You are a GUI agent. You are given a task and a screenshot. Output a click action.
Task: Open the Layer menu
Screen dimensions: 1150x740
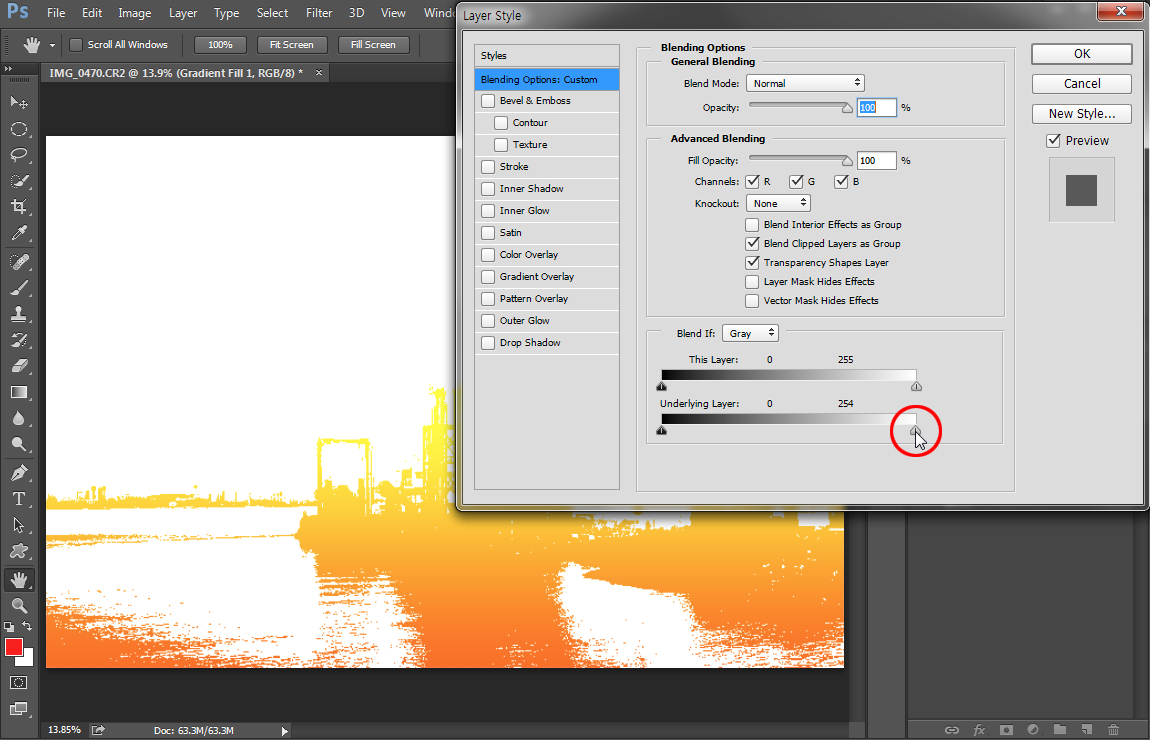[183, 13]
